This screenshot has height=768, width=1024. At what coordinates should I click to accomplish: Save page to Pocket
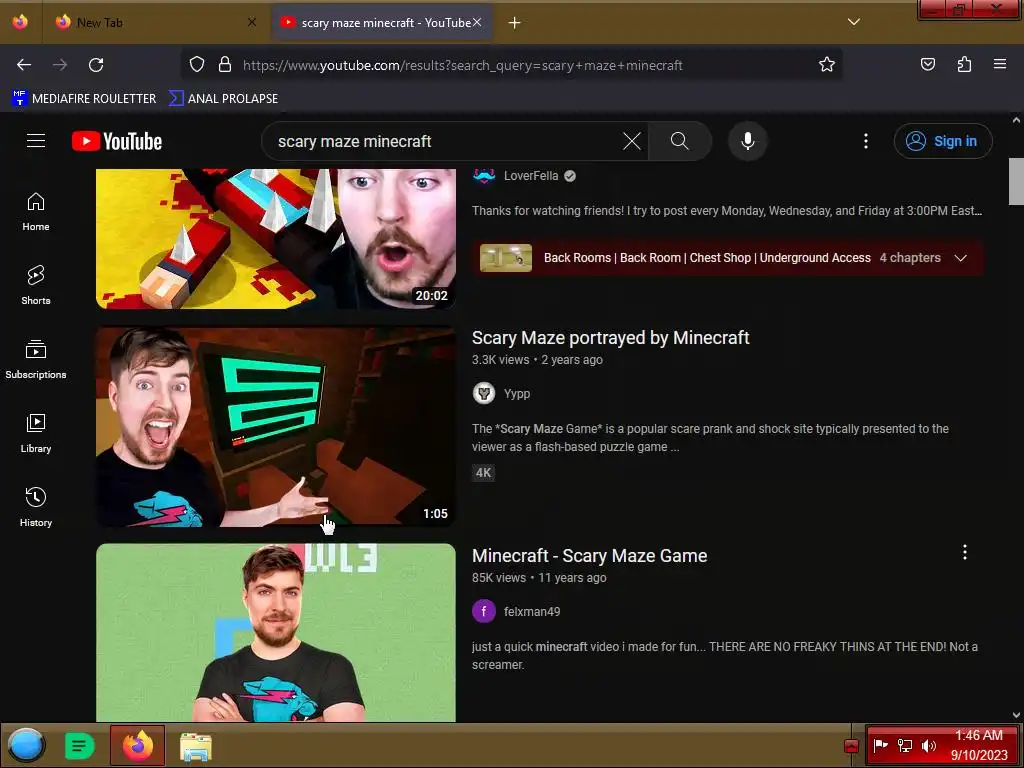[928, 64]
